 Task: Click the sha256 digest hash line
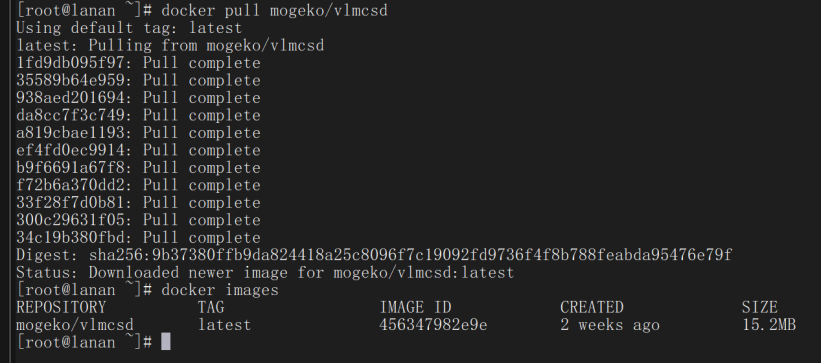(x=374, y=255)
